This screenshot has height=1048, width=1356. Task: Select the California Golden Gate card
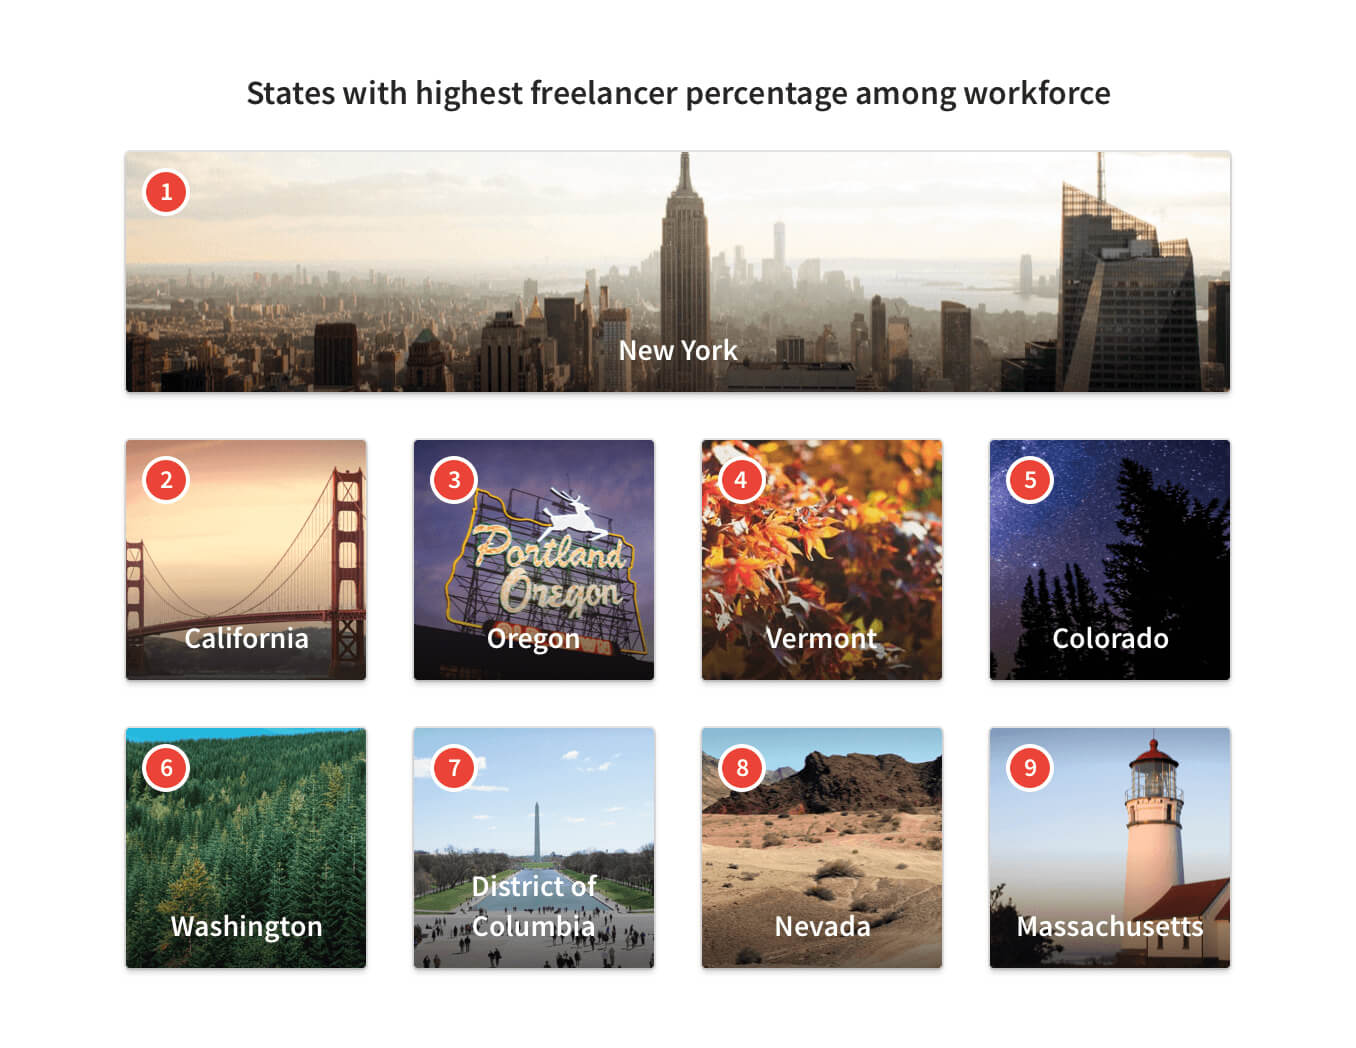[246, 560]
